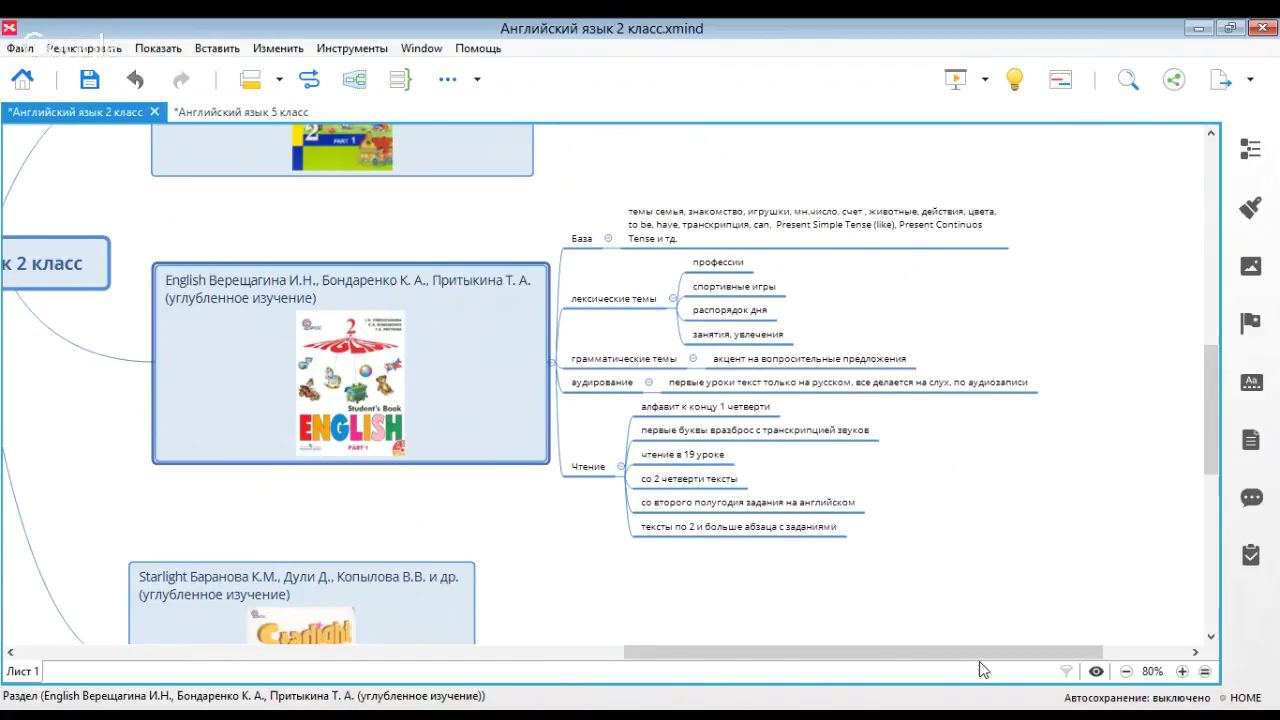Open the Image panel in the right sidebar
Viewport: 1280px width, 720px height.
click(1250, 265)
